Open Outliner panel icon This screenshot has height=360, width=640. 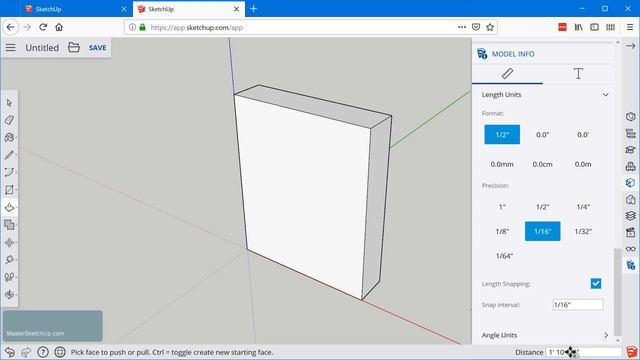pos(631,133)
